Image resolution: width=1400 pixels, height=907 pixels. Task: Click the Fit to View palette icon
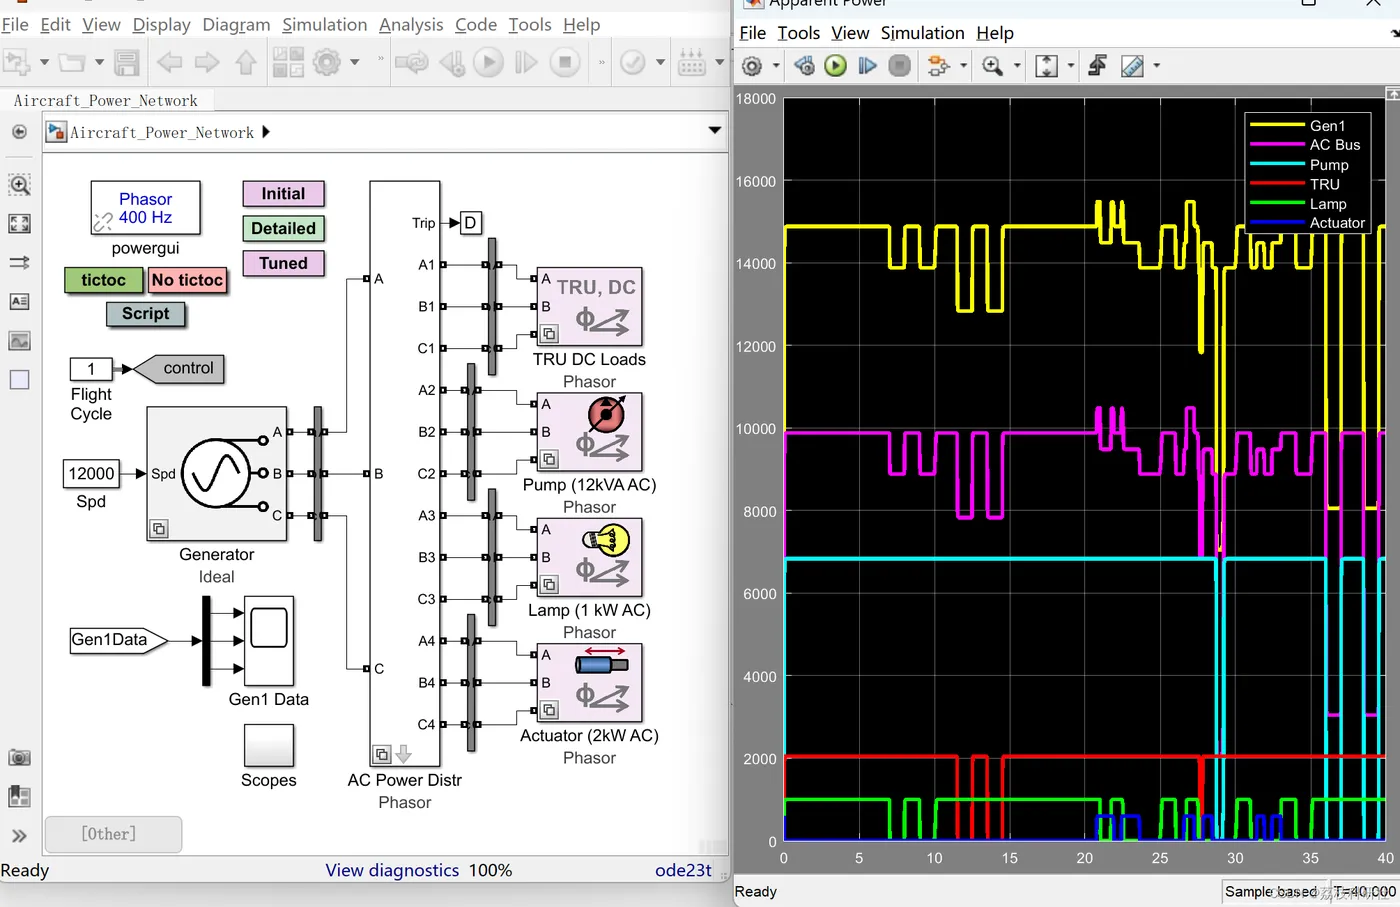coord(19,224)
